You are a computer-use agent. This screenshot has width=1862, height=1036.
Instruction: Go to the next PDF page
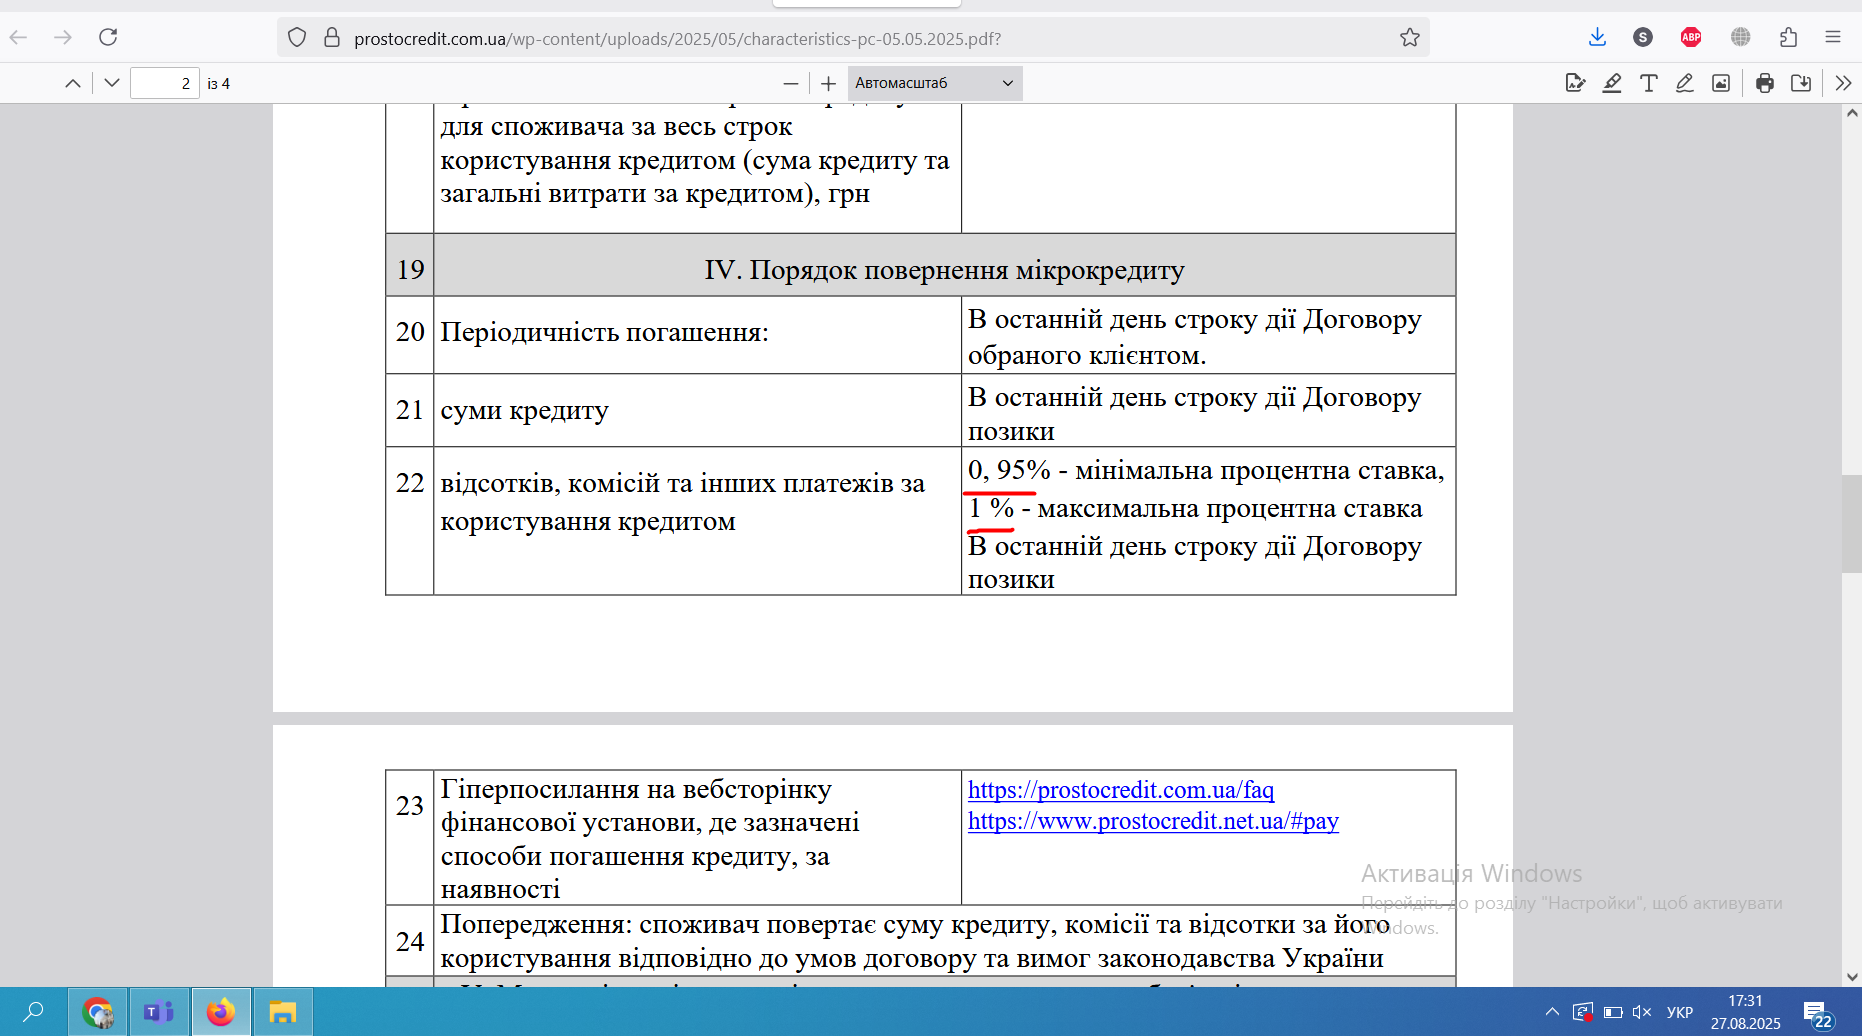(x=112, y=83)
